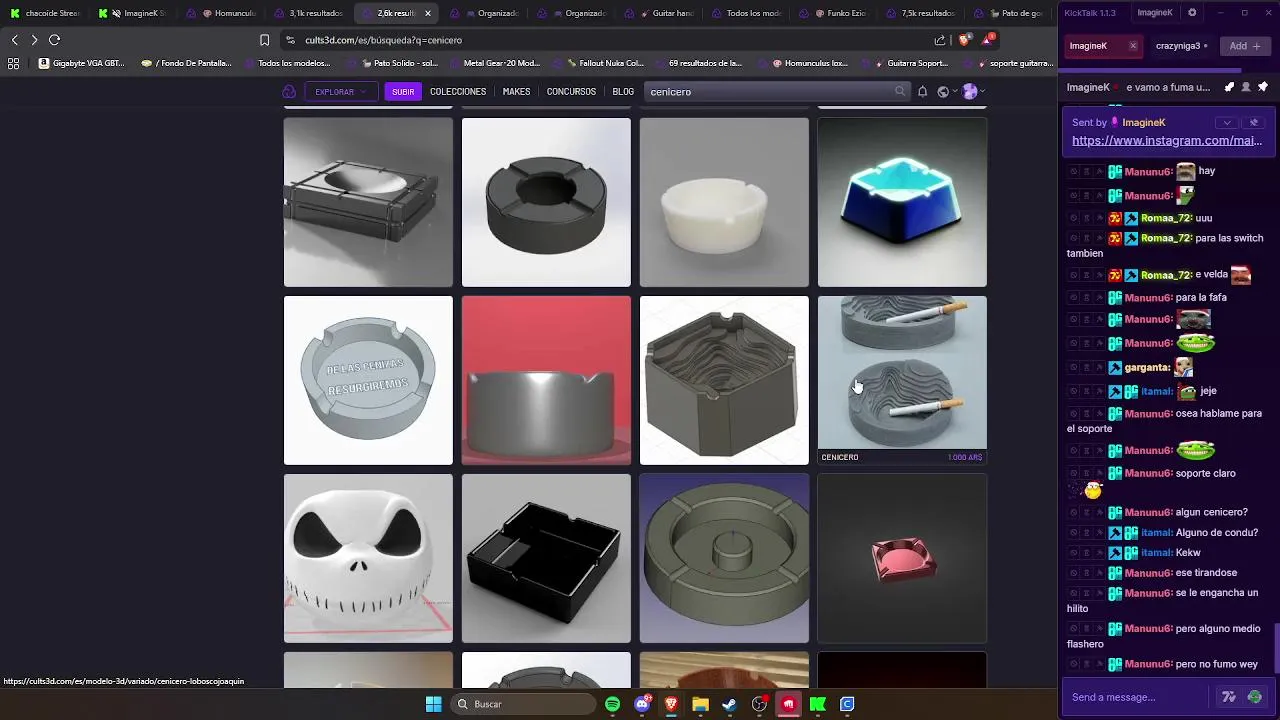This screenshot has height=720, width=1280.
Task: Close the ImagineK chat tab in KickTalk
Action: point(1132,46)
